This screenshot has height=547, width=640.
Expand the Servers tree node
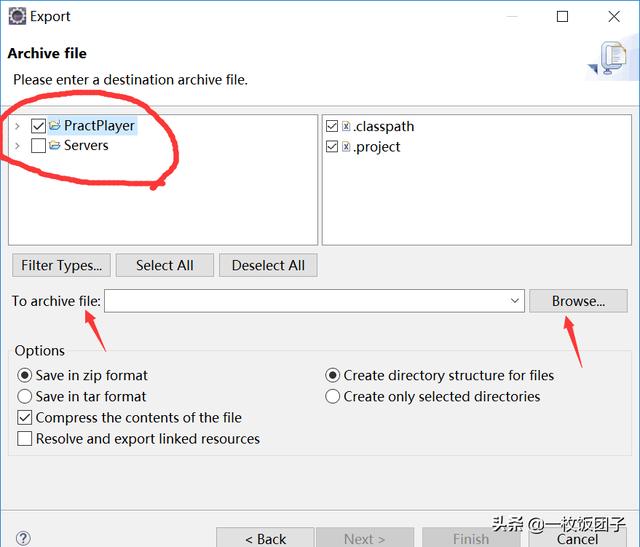click(18, 146)
